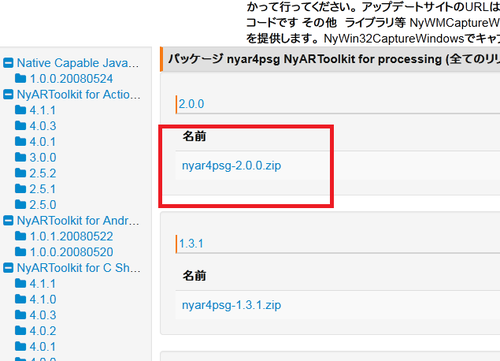Click folder icon beside ActionScript 4.0.1
Image resolution: width=500 pixels, height=361 pixels.
[21, 141]
